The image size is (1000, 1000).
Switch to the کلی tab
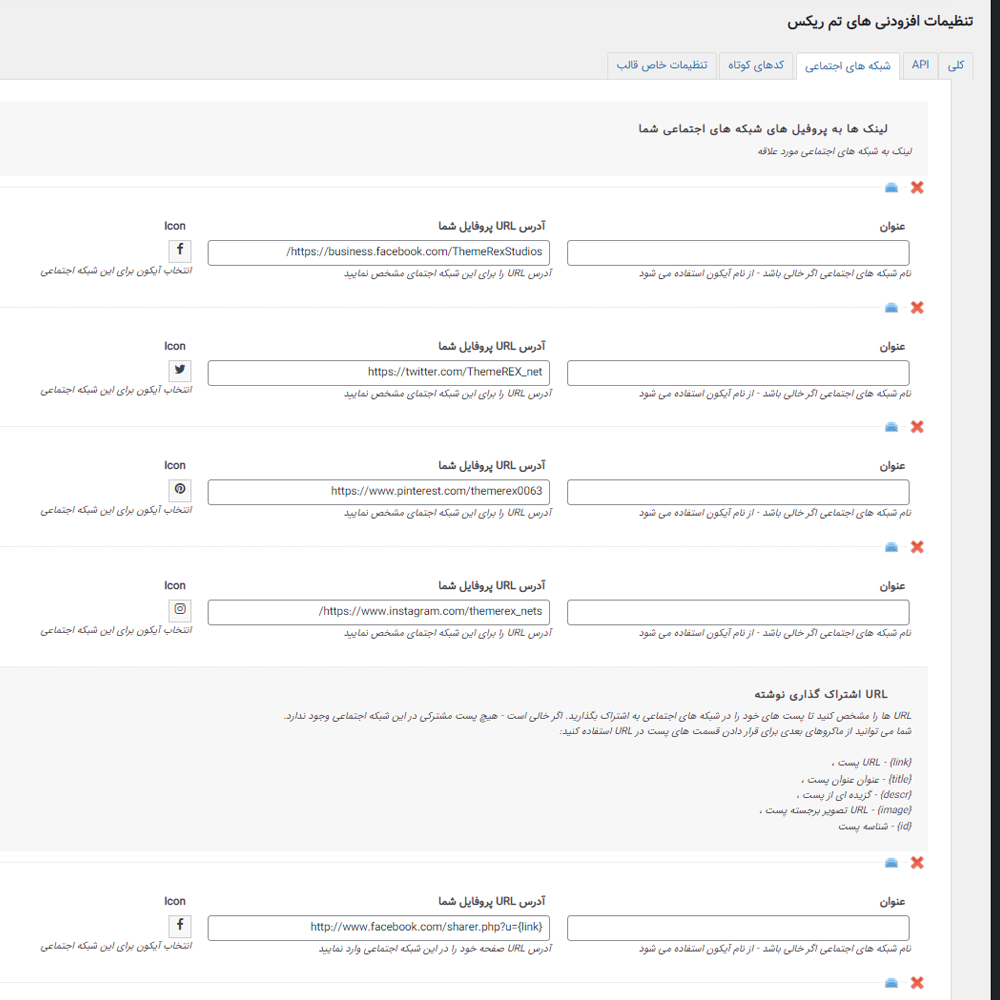955,66
